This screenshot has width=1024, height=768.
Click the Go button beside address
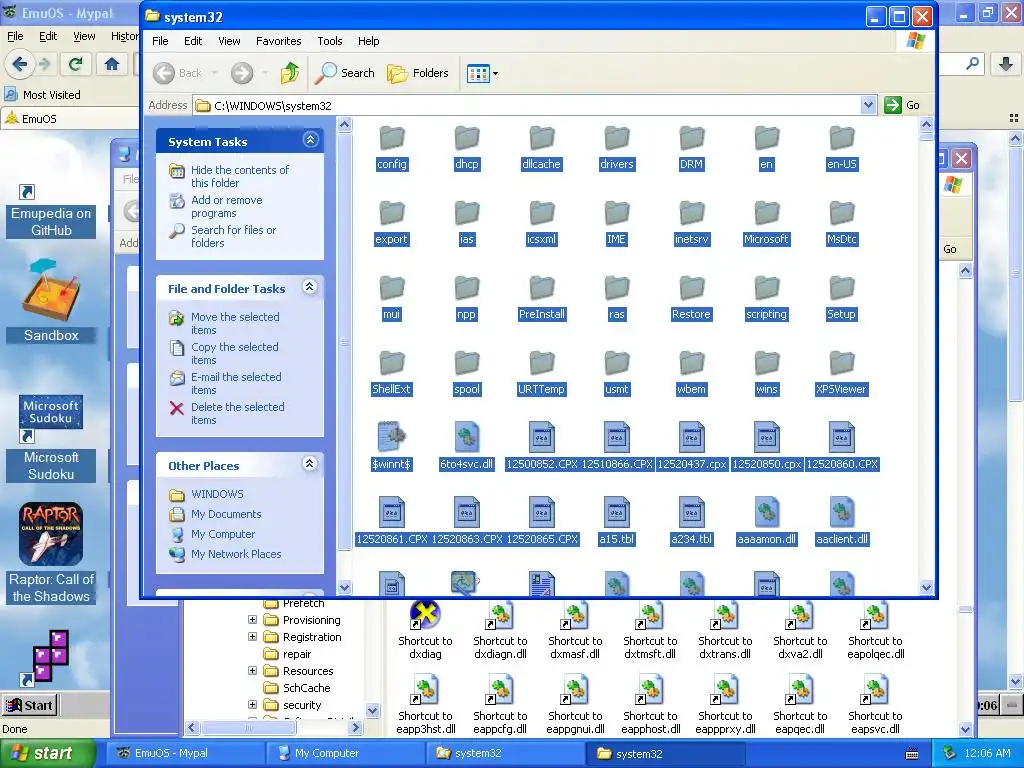coord(903,105)
